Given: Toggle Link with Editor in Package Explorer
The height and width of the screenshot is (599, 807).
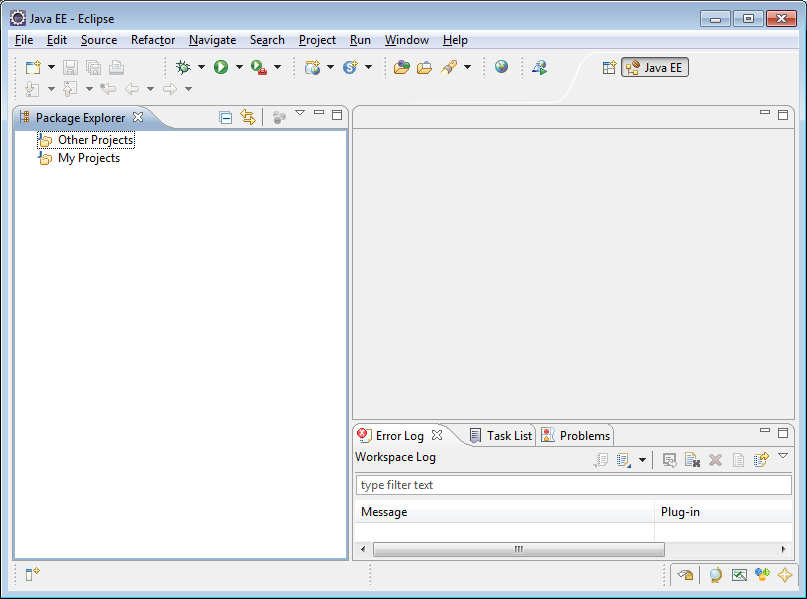Looking at the screenshot, I should pos(248,117).
